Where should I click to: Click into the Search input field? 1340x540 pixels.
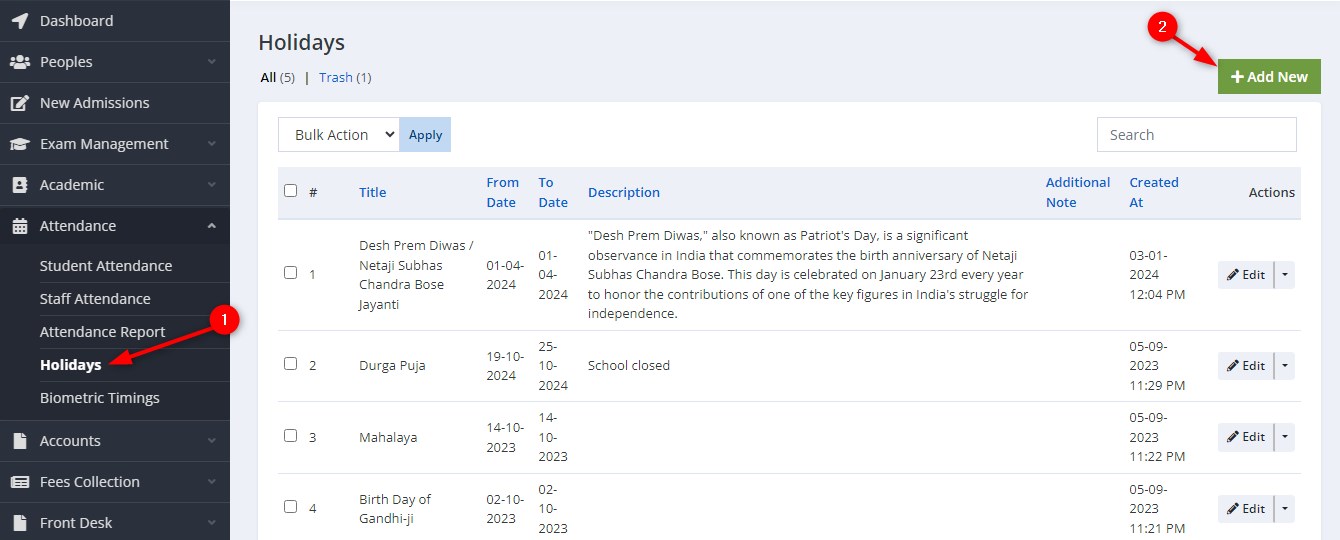coord(1197,135)
